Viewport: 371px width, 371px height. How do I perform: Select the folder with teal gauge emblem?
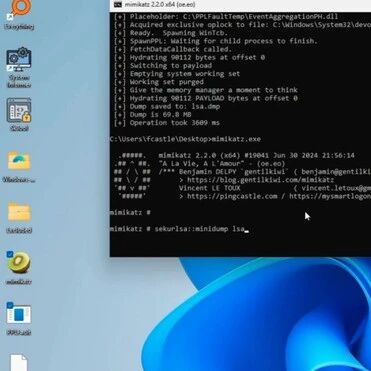coord(19,161)
